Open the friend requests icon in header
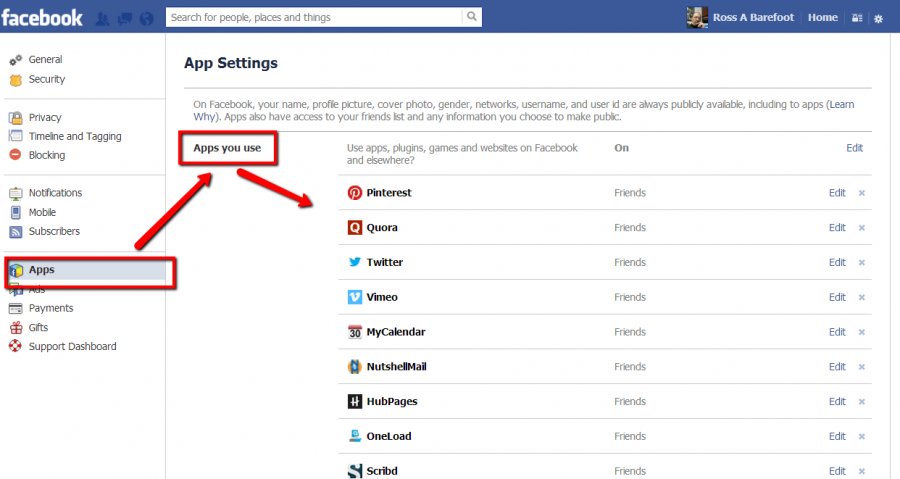The height and width of the screenshot is (479, 900). pos(102,19)
